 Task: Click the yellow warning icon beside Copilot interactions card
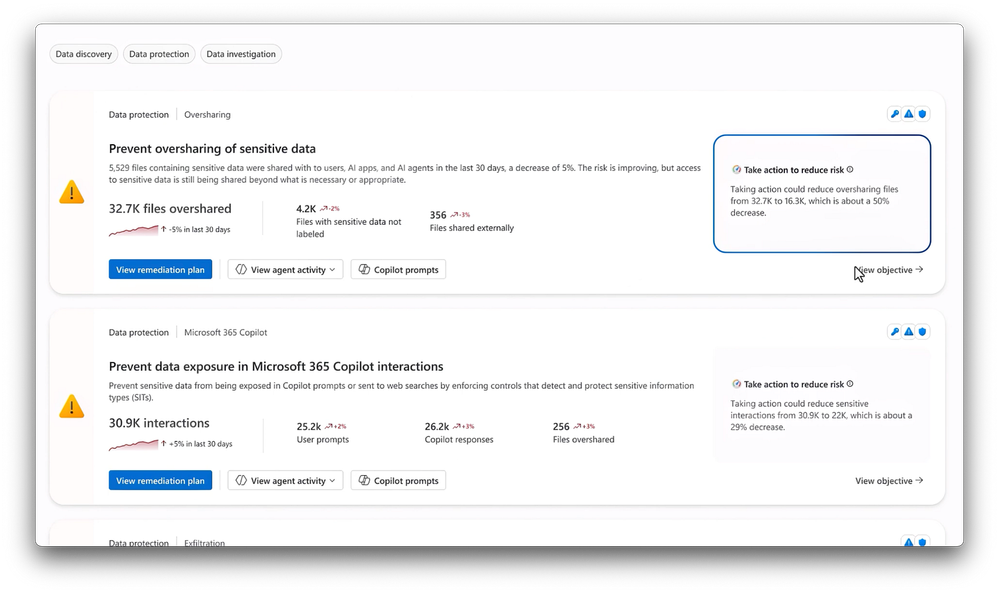pyautogui.click(x=72, y=406)
